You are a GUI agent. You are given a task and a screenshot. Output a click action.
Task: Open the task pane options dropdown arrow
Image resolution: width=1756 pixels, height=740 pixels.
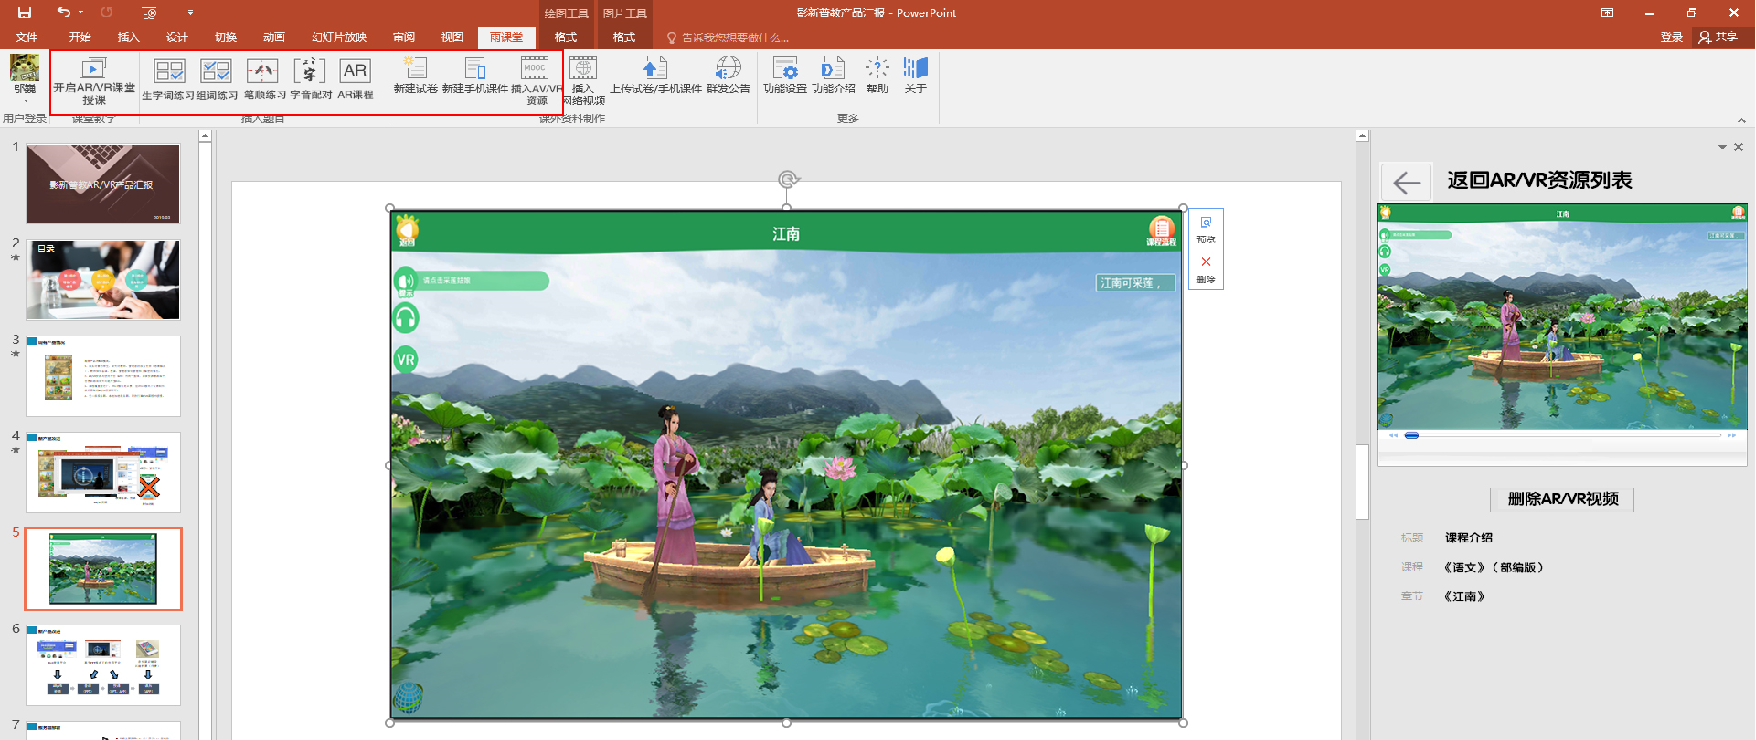point(1722,147)
